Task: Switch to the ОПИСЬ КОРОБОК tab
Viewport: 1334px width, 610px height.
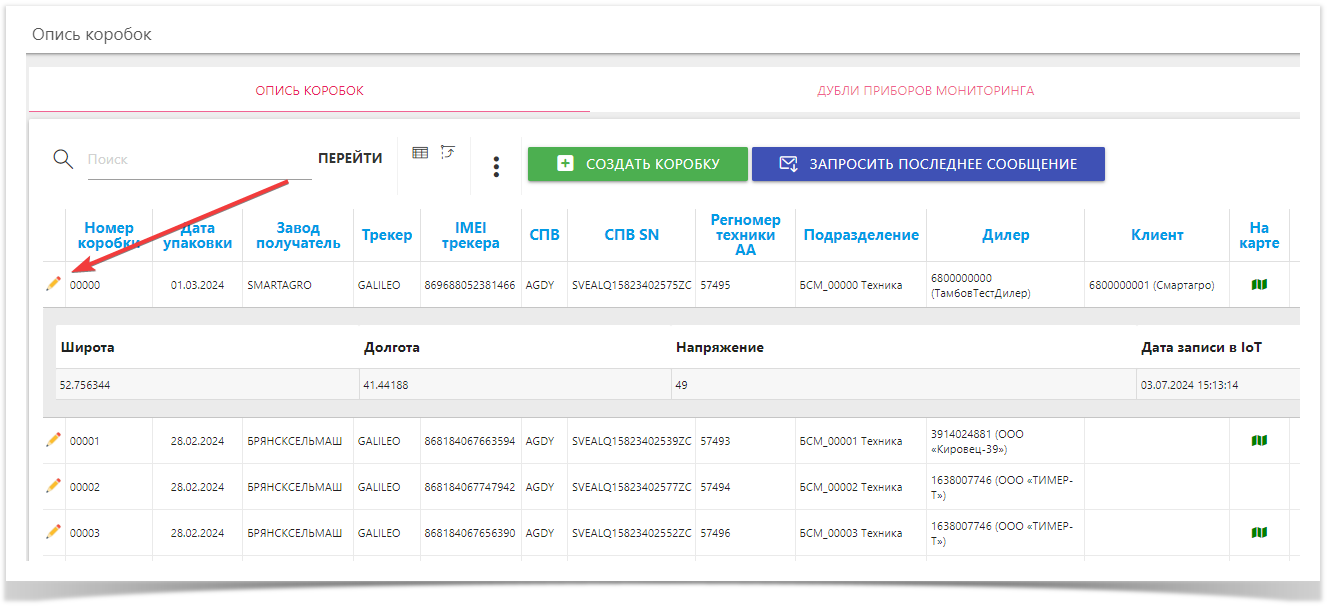Action: 309,91
